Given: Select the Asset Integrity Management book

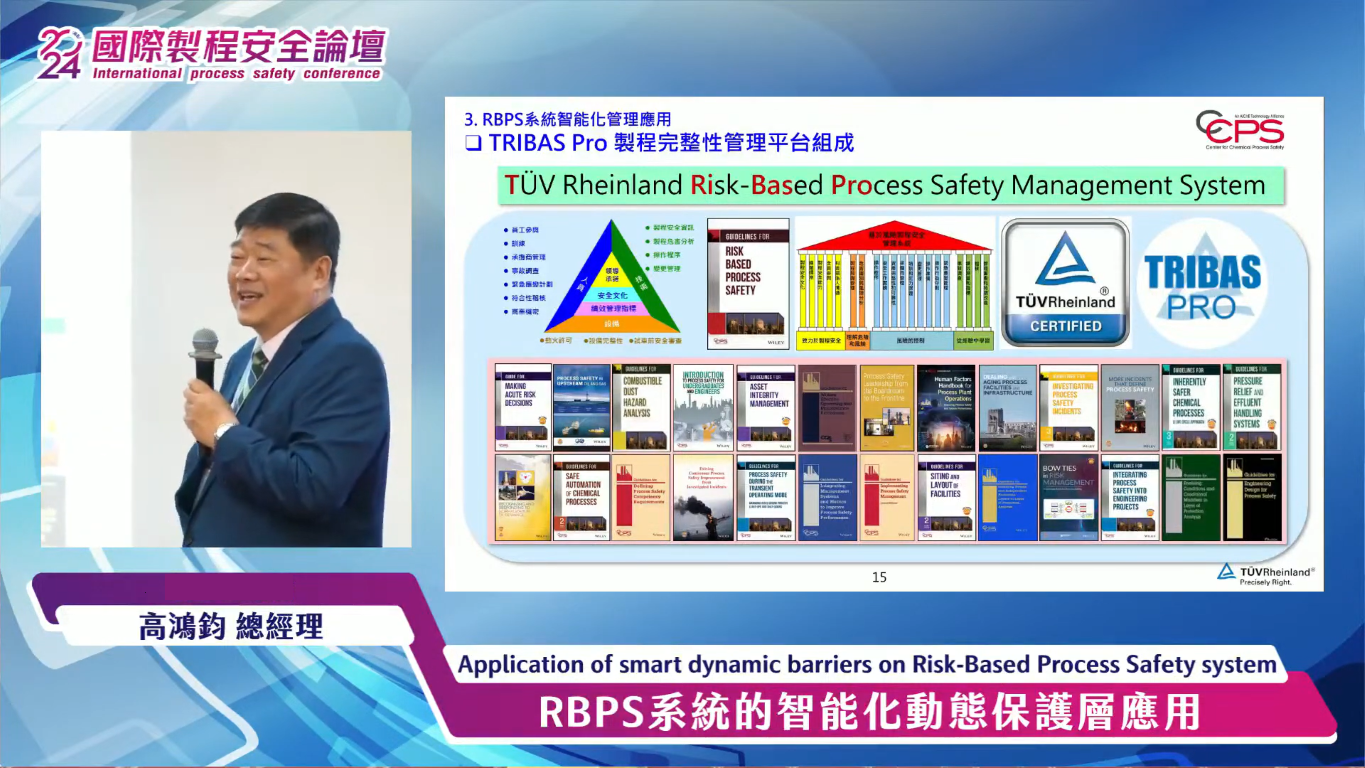Looking at the screenshot, I should [766, 408].
